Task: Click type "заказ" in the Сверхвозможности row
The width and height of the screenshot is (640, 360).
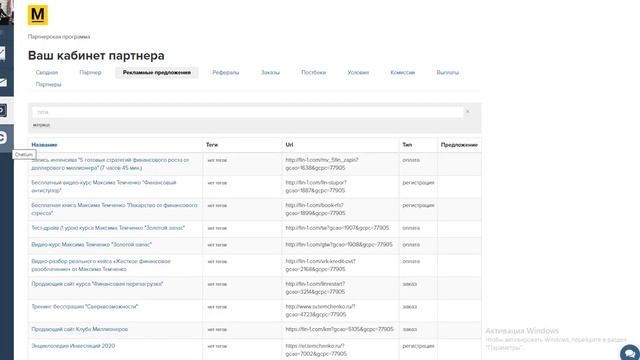Action: [410, 307]
